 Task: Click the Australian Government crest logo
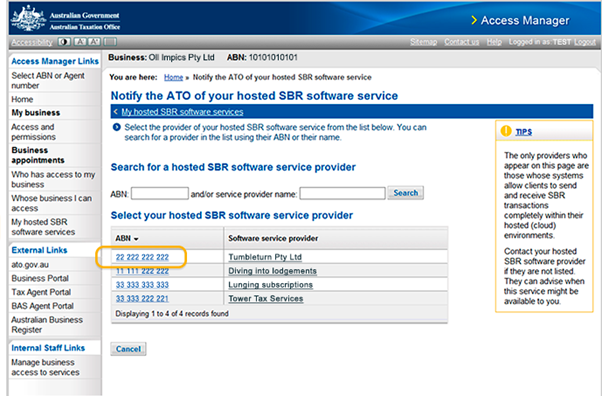point(28,18)
